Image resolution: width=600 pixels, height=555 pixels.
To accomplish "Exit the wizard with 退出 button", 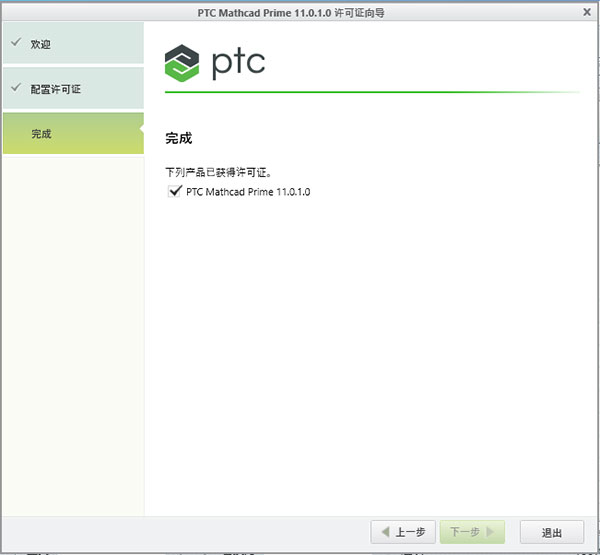I will [552, 532].
